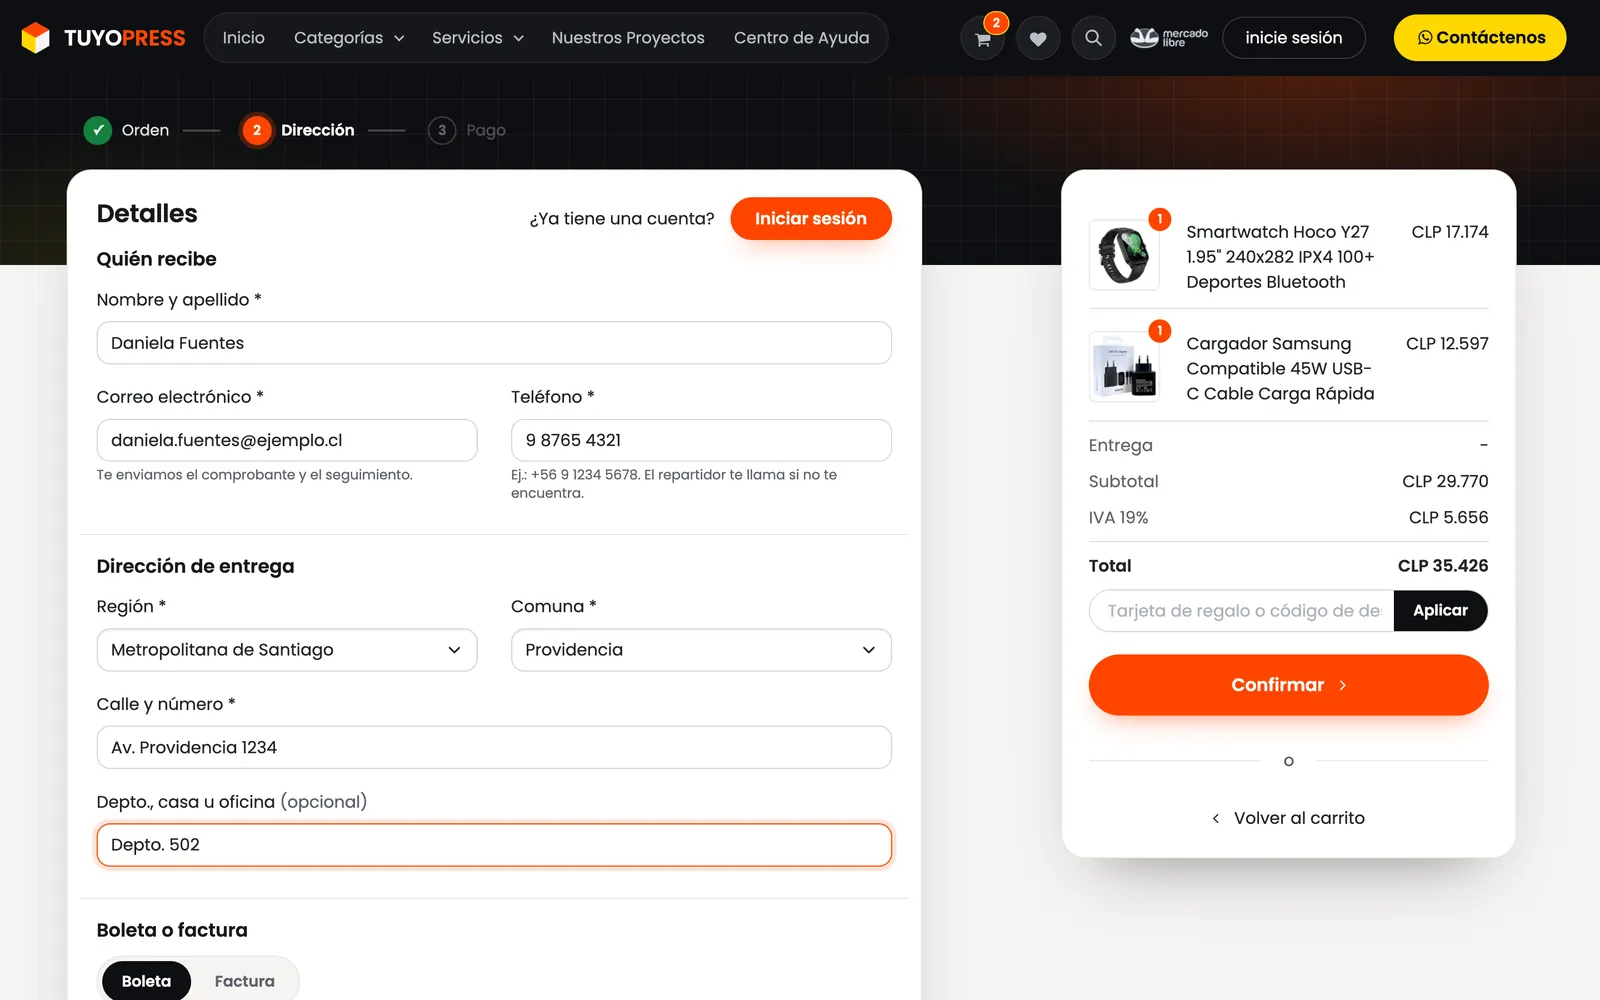
Task: Click the Subtotal value CLP 29.770
Action: click(x=1445, y=481)
